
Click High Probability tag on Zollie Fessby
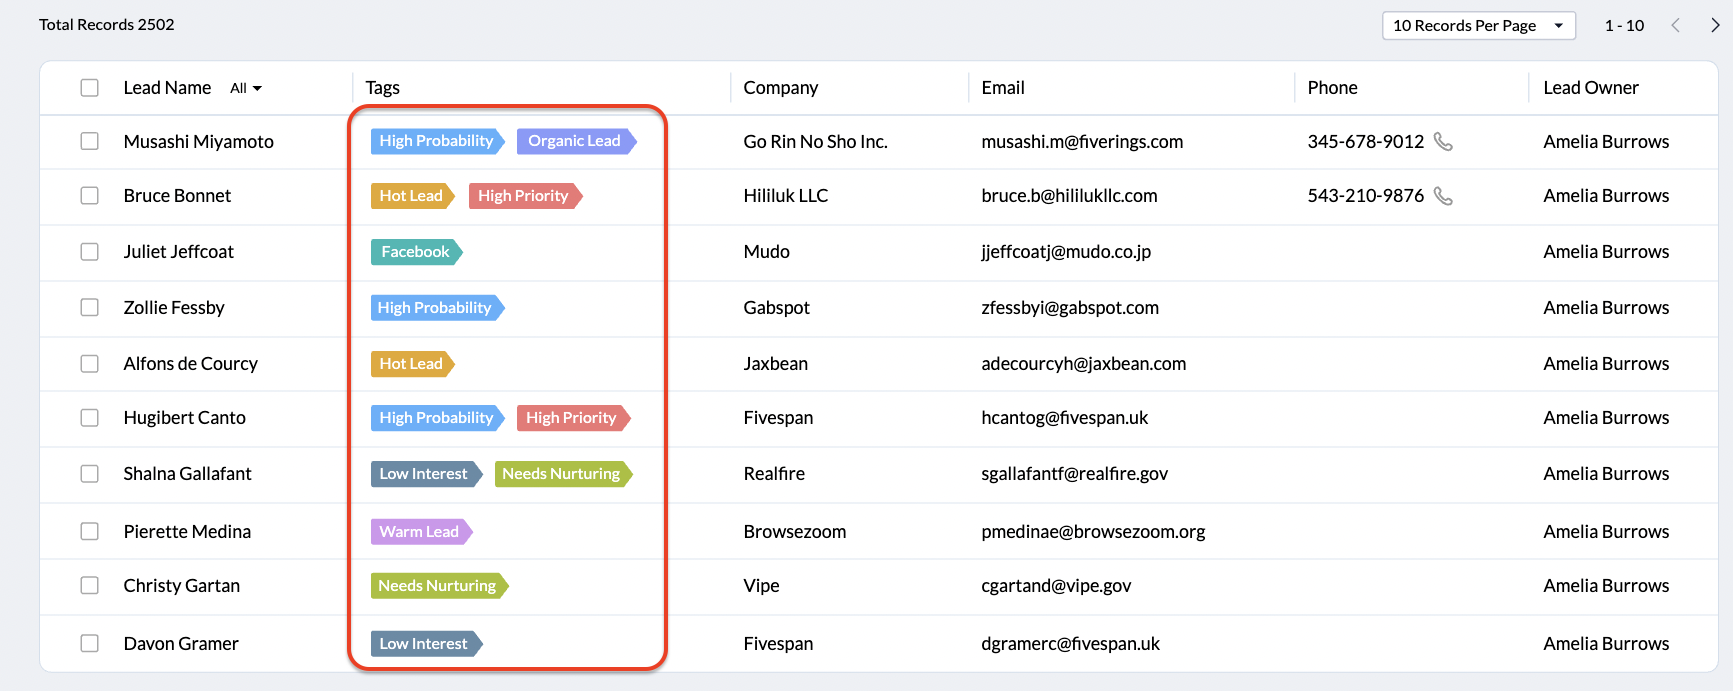click(x=437, y=307)
